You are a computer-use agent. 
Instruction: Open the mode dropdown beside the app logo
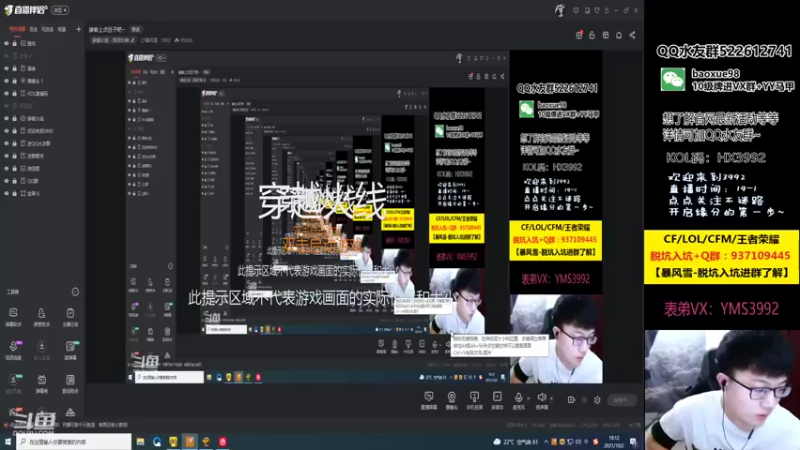click(60, 10)
